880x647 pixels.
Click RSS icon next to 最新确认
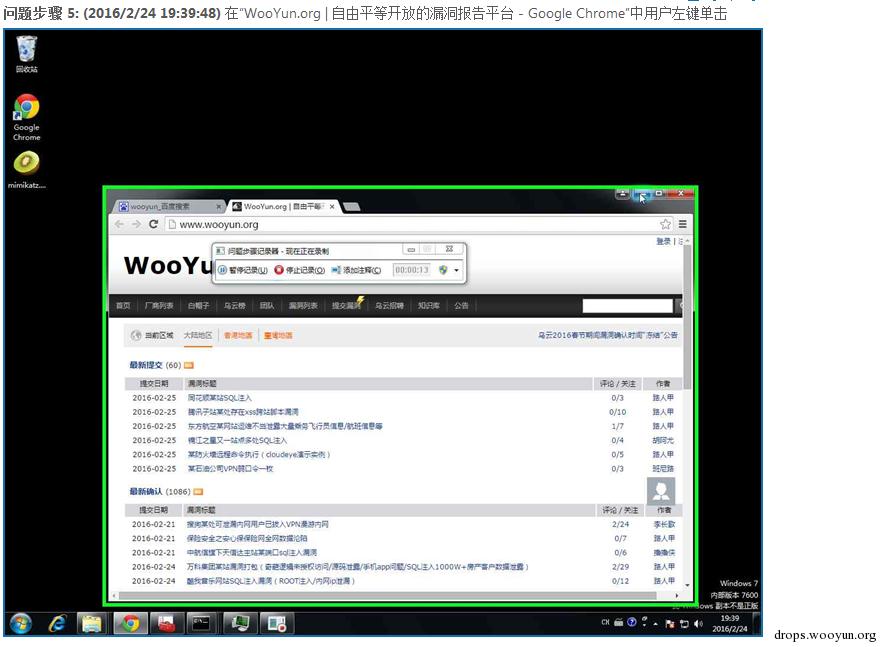point(198,492)
